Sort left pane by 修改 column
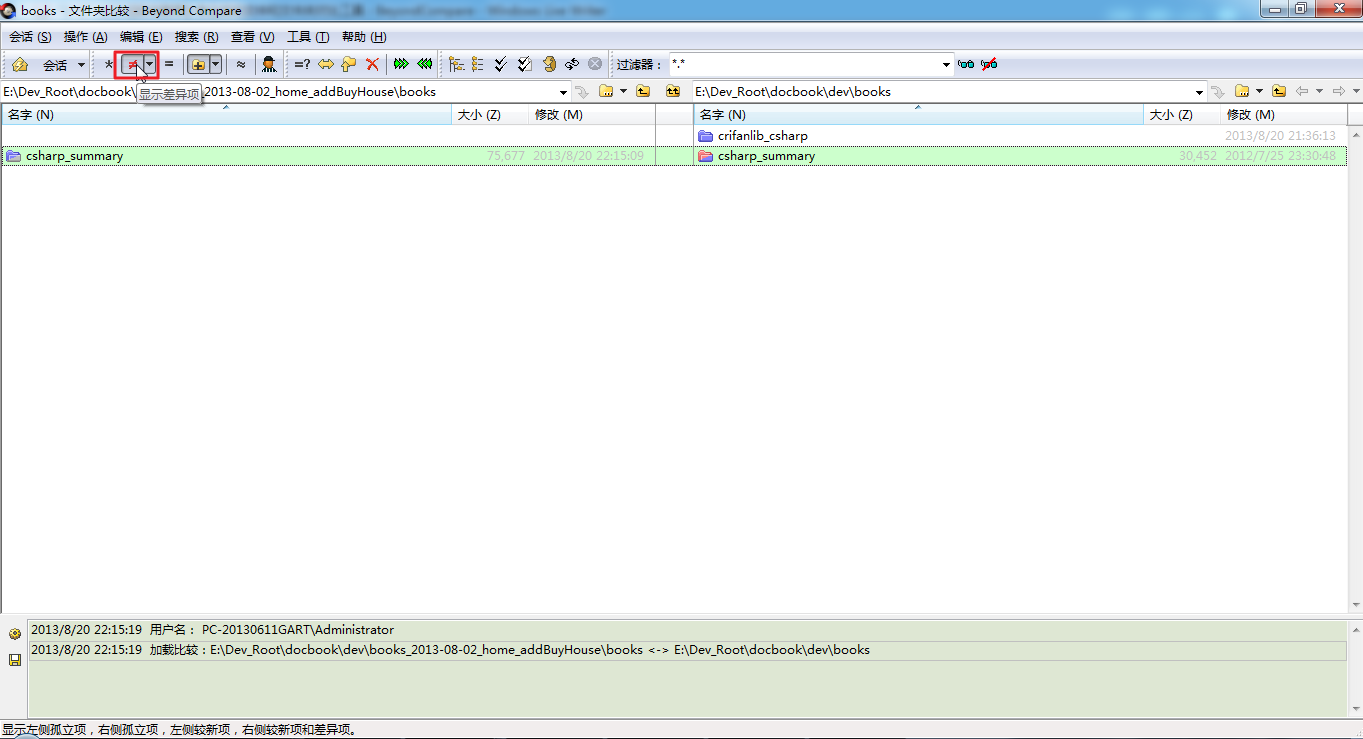Image resolution: width=1363 pixels, height=739 pixels. point(591,115)
